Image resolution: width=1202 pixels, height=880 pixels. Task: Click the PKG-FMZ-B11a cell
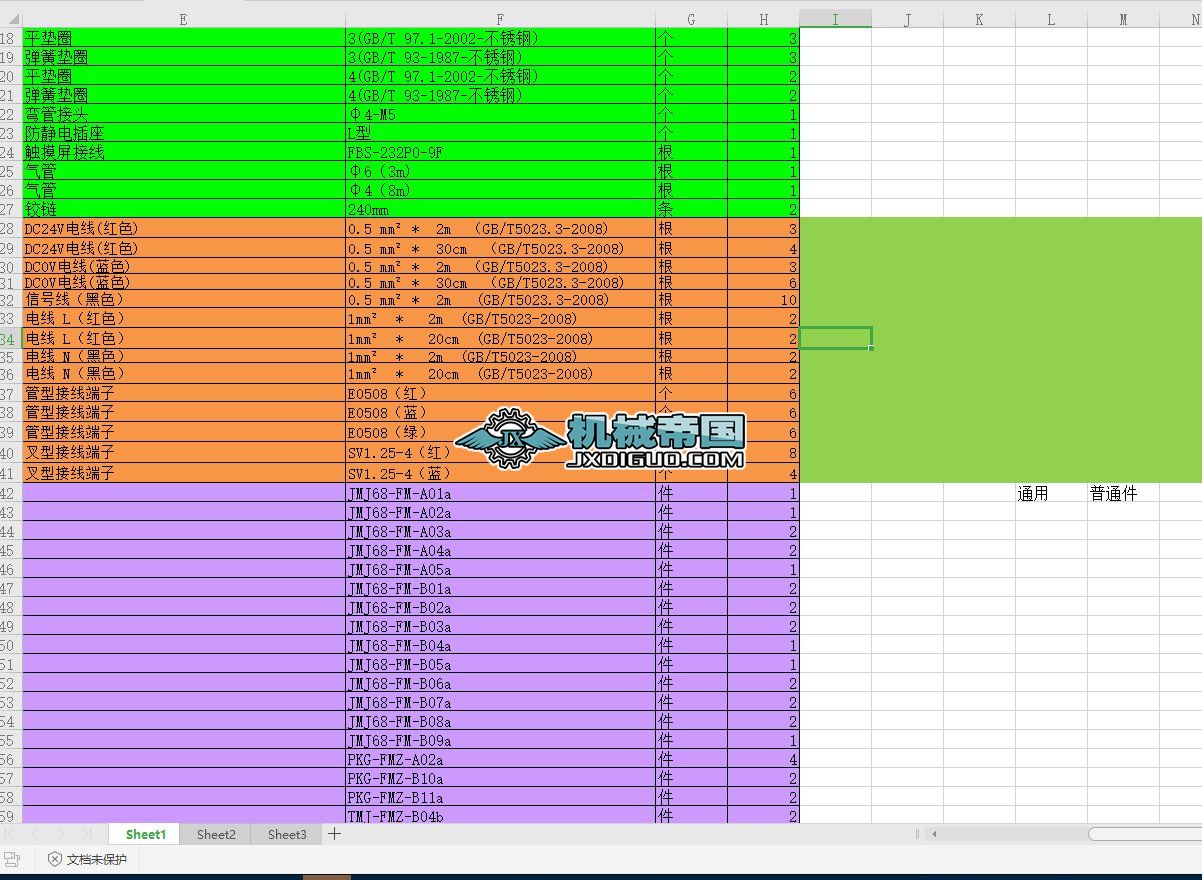pyautogui.click(x=500, y=797)
